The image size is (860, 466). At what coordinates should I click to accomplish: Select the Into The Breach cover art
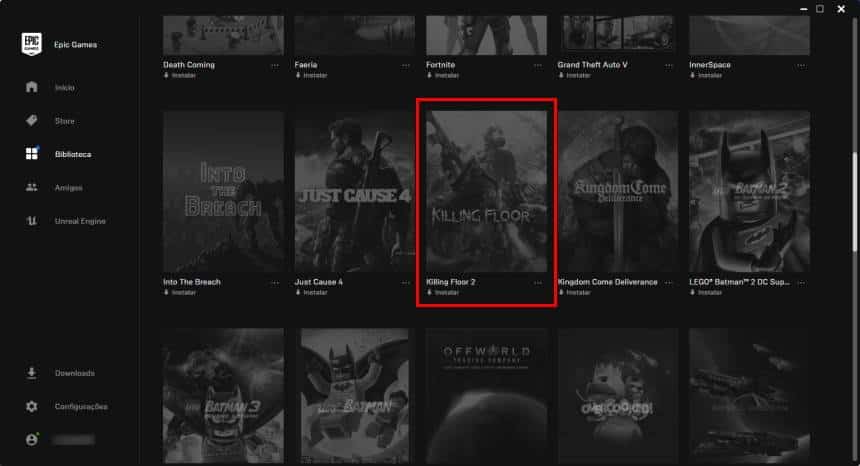click(223, 191)
